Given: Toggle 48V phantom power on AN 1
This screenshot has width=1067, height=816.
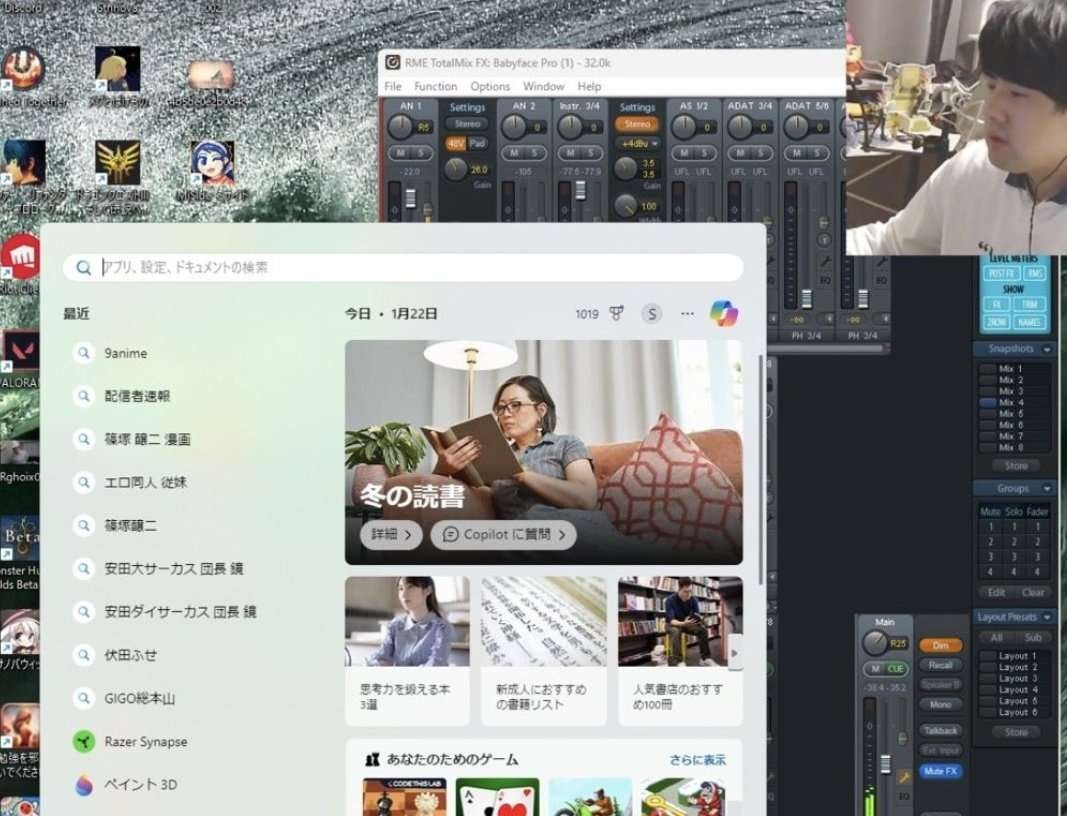Looking at the screenshot, I should coord(456,144).
